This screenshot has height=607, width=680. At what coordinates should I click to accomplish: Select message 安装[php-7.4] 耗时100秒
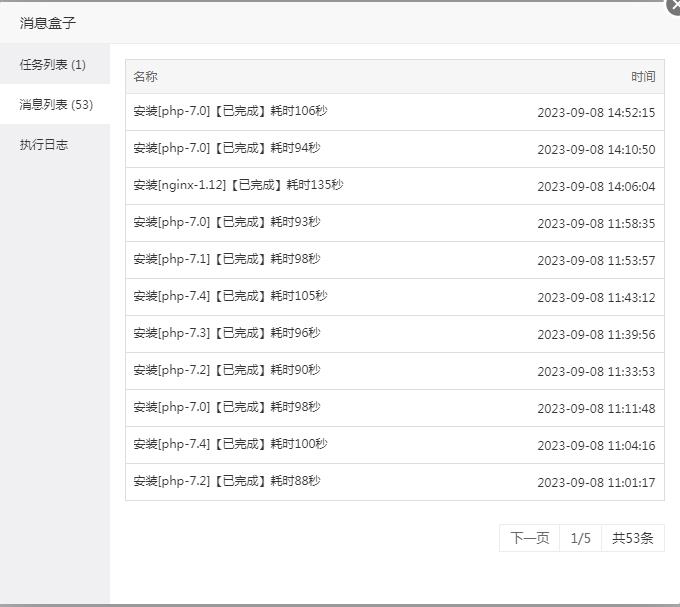pyautogui.click(x=230, y=444)
